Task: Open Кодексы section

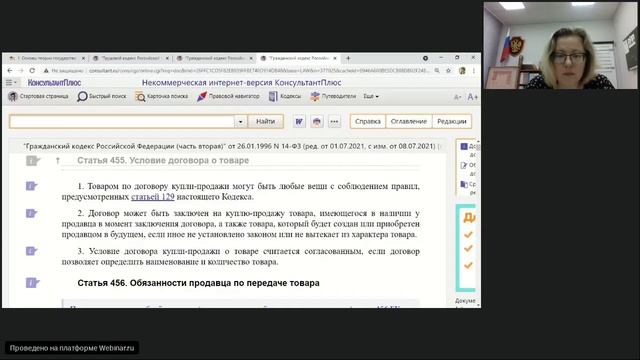Action: [285, 96]
